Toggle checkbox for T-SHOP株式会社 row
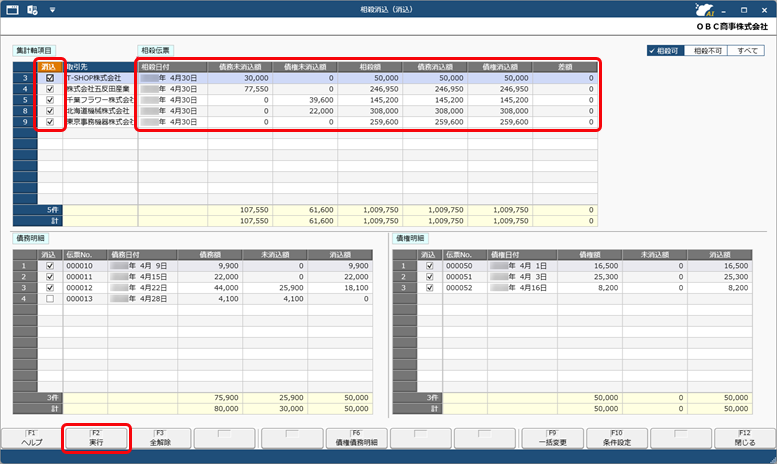Screen dimensions: 777x464 pyautogui.click(x=50, y=78)
